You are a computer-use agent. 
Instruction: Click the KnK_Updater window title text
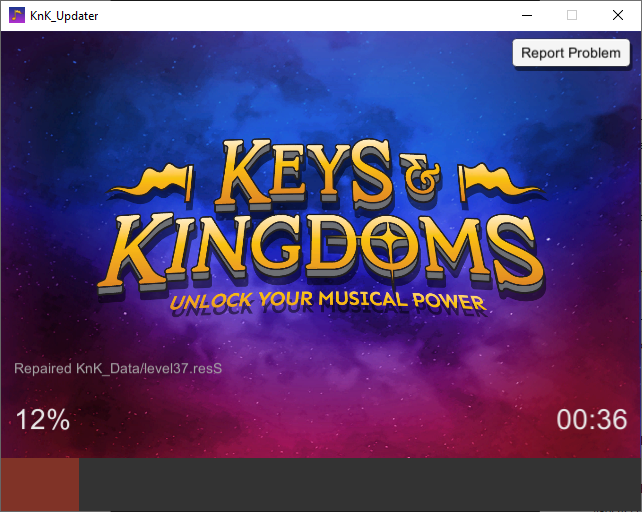[64, 15]
